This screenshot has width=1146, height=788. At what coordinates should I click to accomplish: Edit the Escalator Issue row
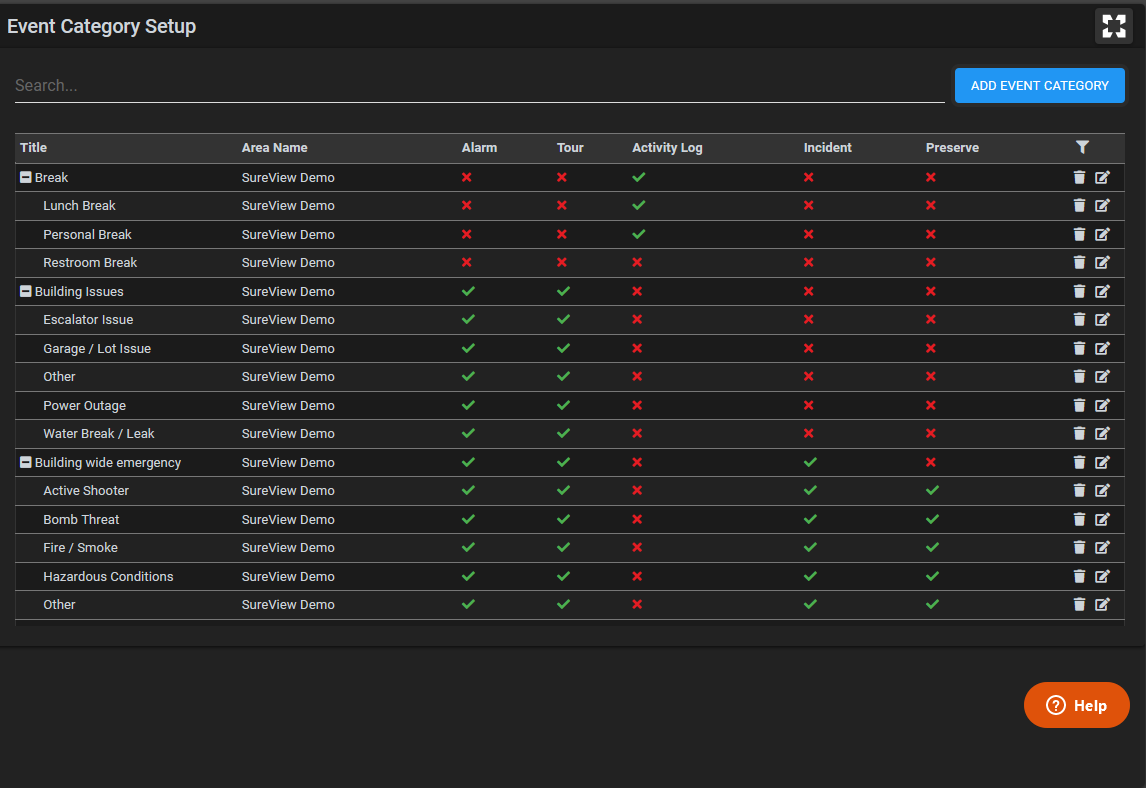click(x=1102, y=319)
